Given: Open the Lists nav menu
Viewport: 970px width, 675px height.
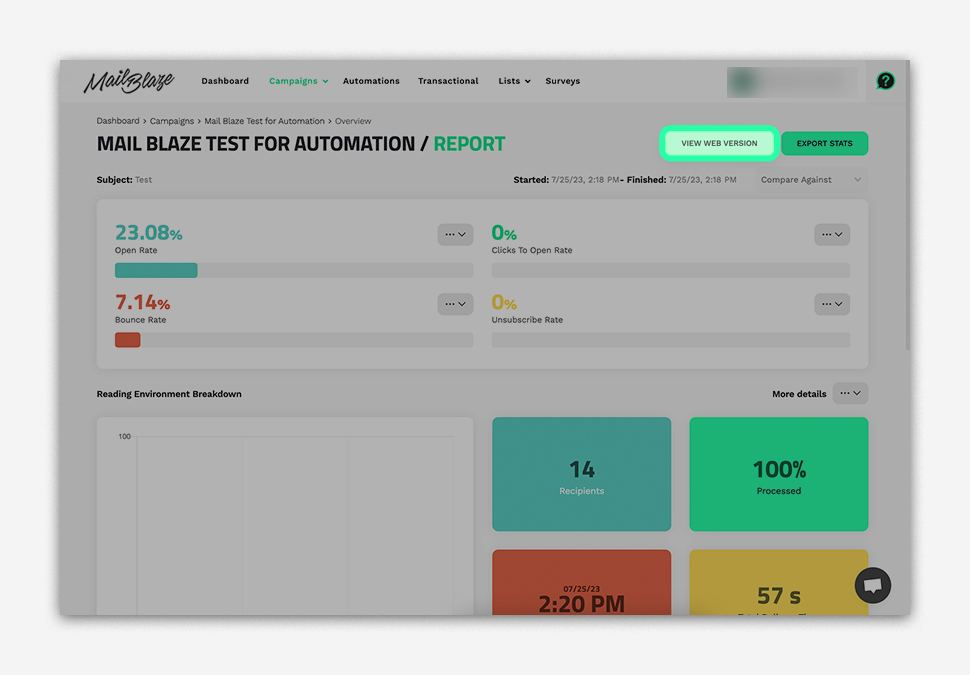Looking at the screenshot, I should (514, 81).
